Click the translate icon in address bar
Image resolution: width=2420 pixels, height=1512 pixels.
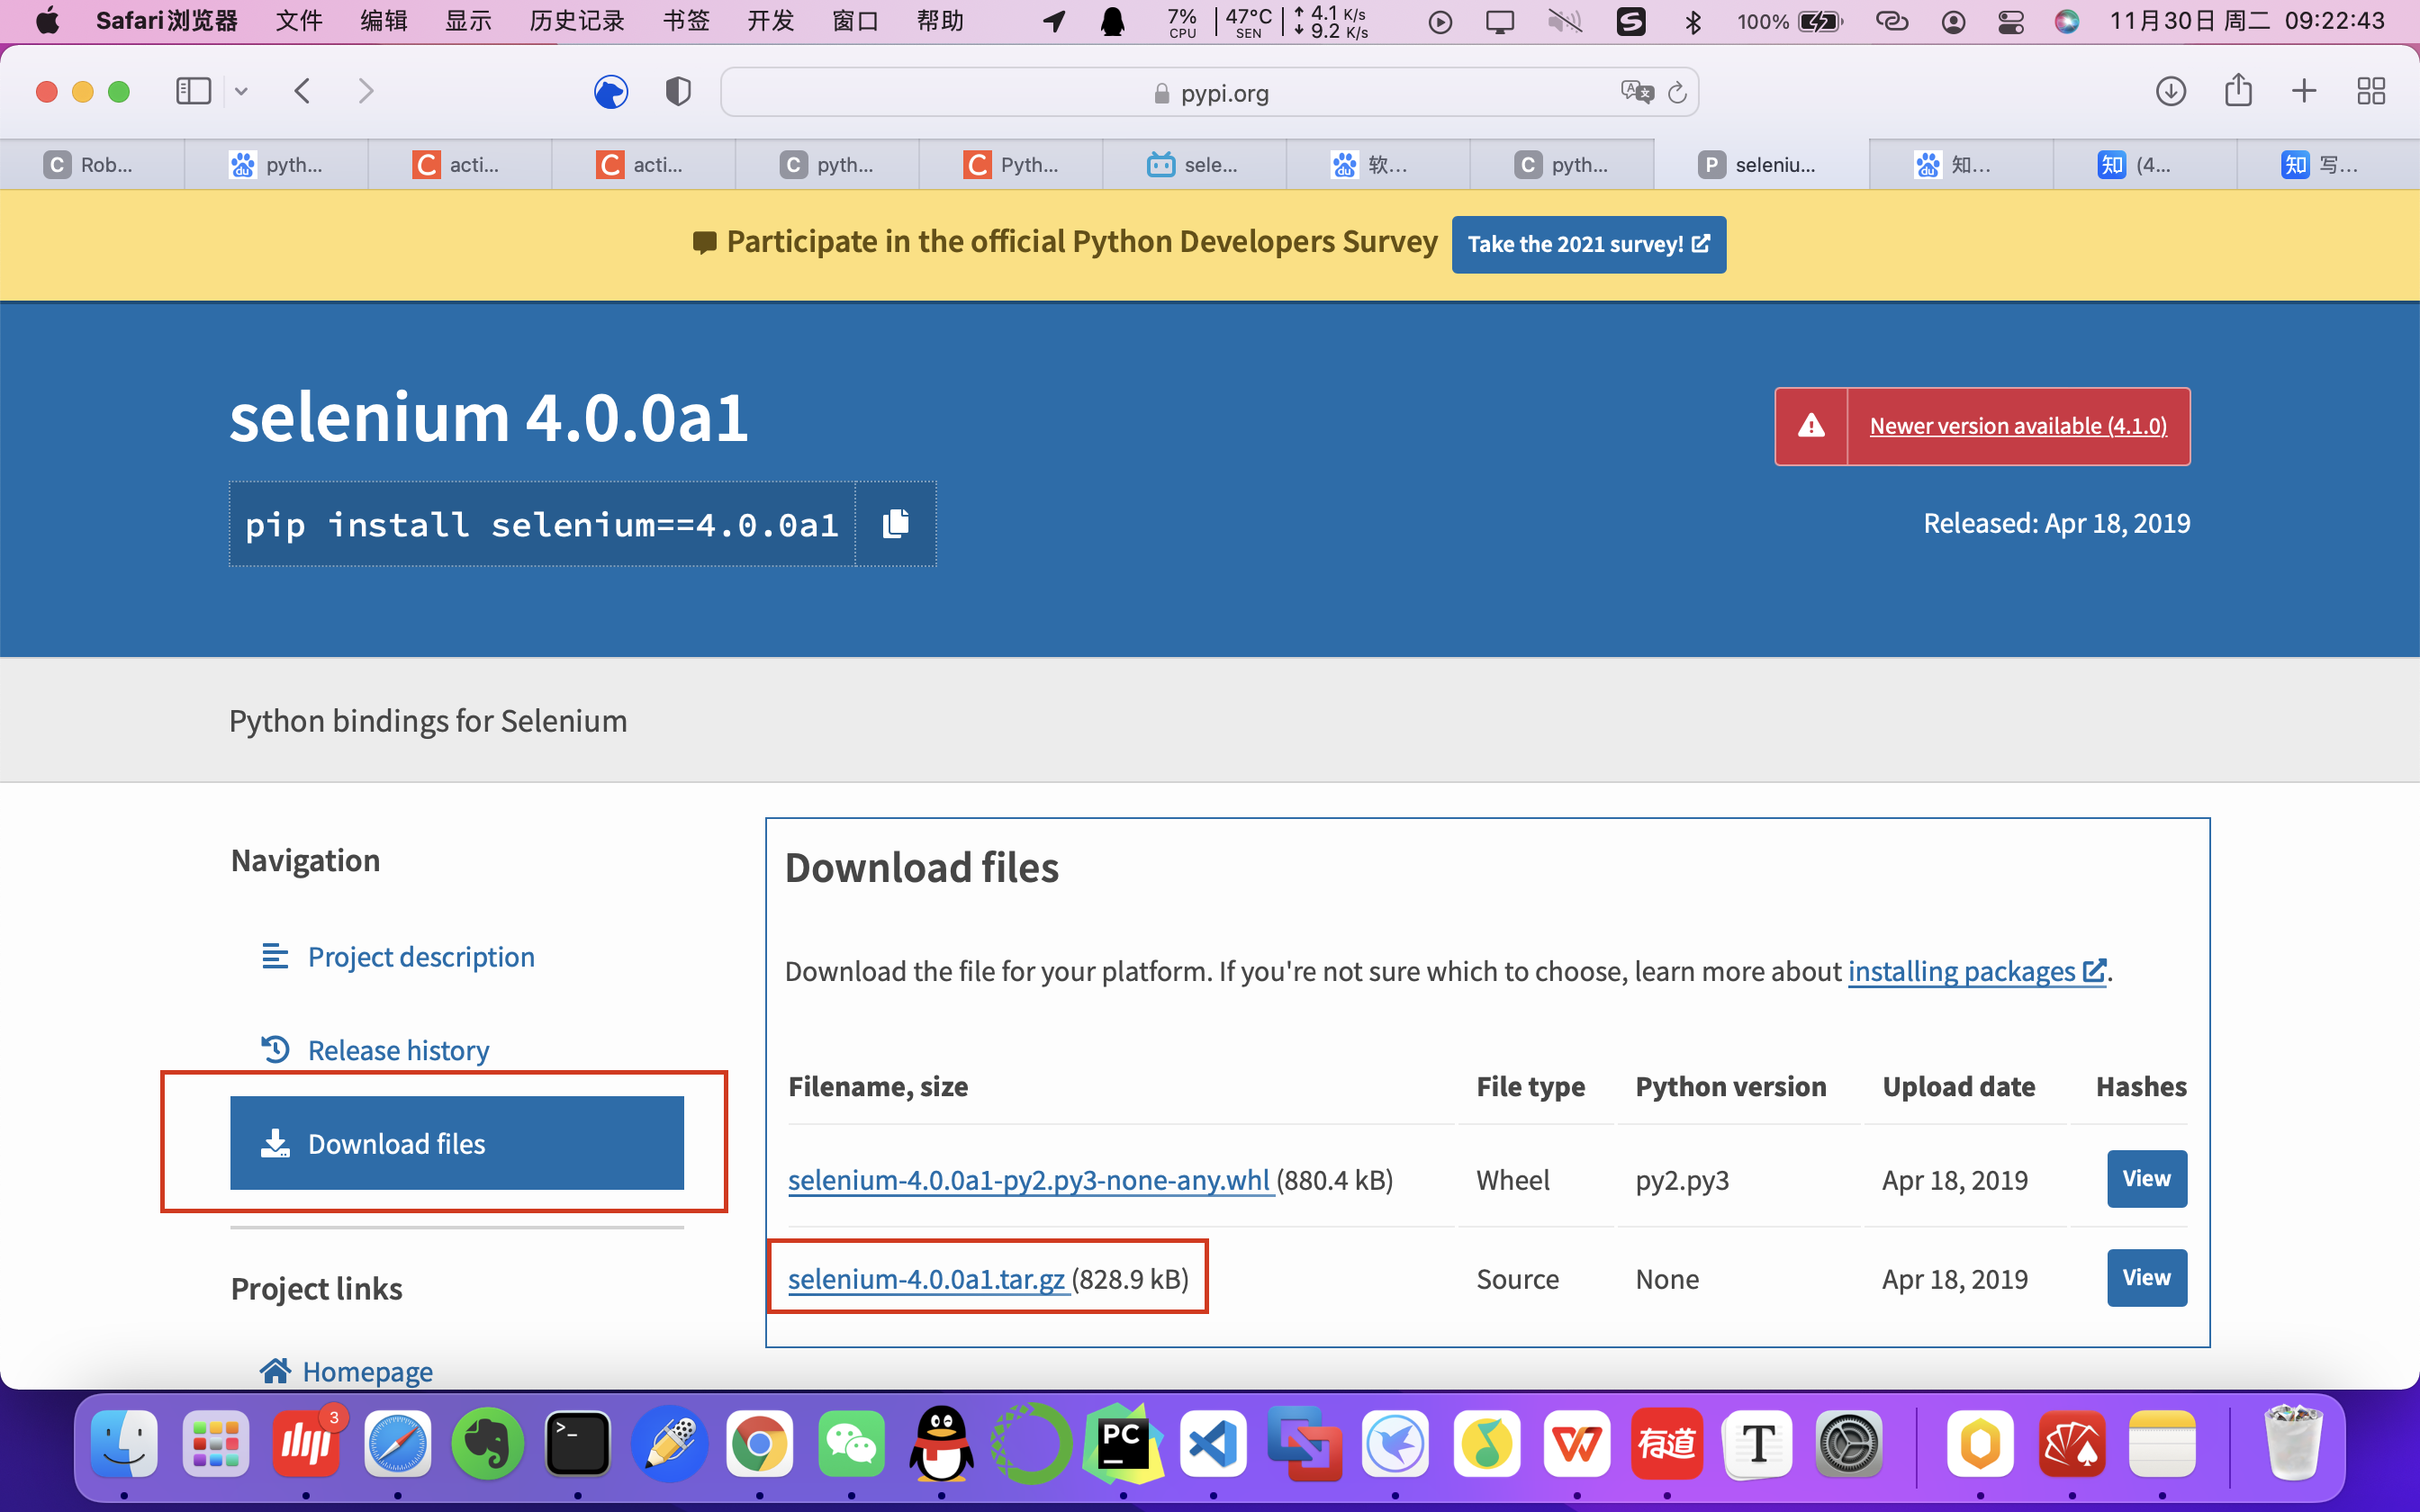click(x=1636, y=93)
